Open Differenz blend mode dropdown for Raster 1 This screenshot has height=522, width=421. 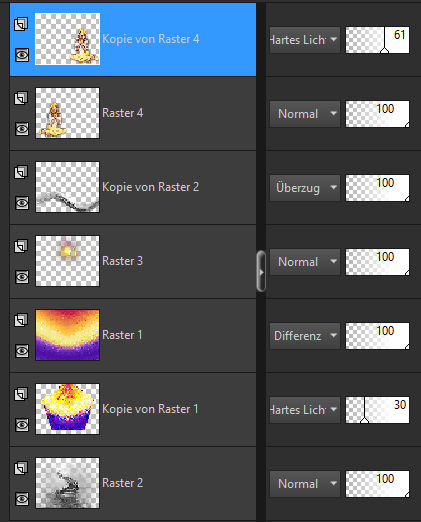coord(305,336)
